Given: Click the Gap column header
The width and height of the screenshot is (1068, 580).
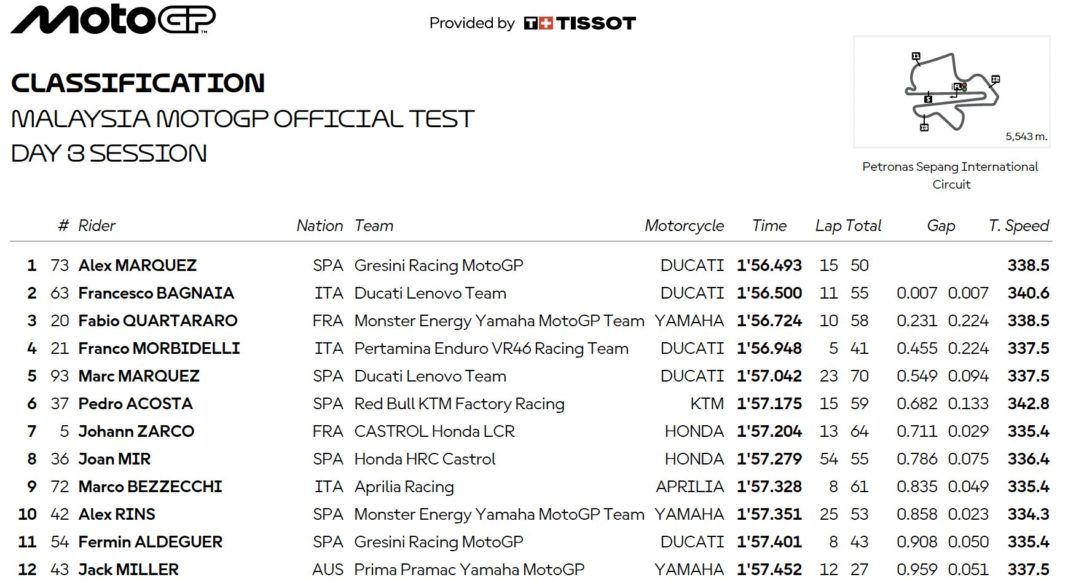Looking at the screenshot, I should point(941,226).
